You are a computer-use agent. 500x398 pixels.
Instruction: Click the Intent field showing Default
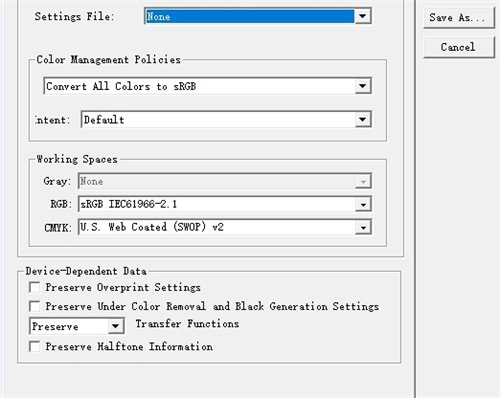(226, 119)
